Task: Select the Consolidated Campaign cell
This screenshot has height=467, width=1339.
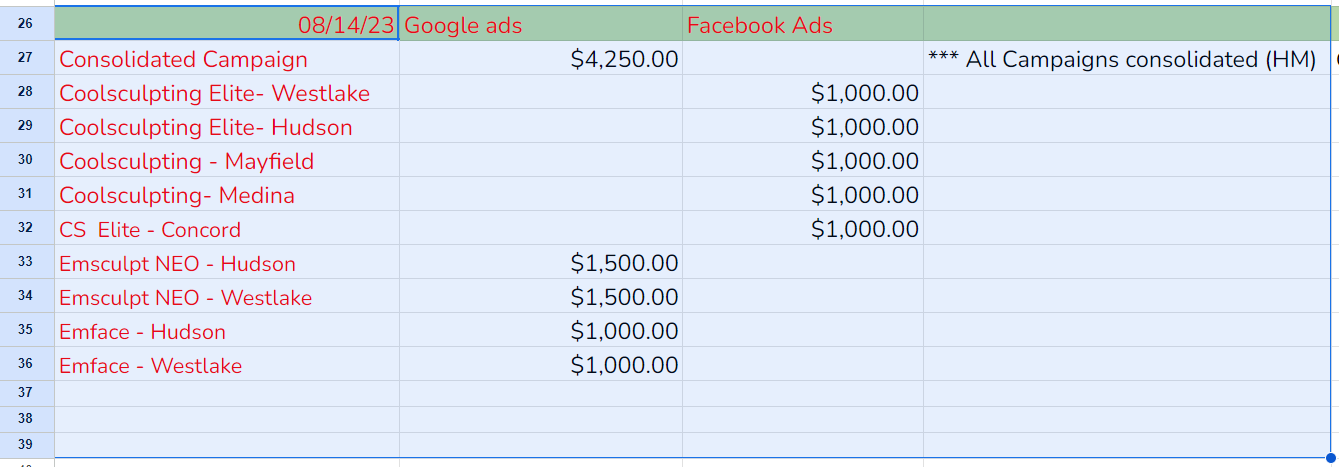Action: pyautogui.click(x=227, y=59)
